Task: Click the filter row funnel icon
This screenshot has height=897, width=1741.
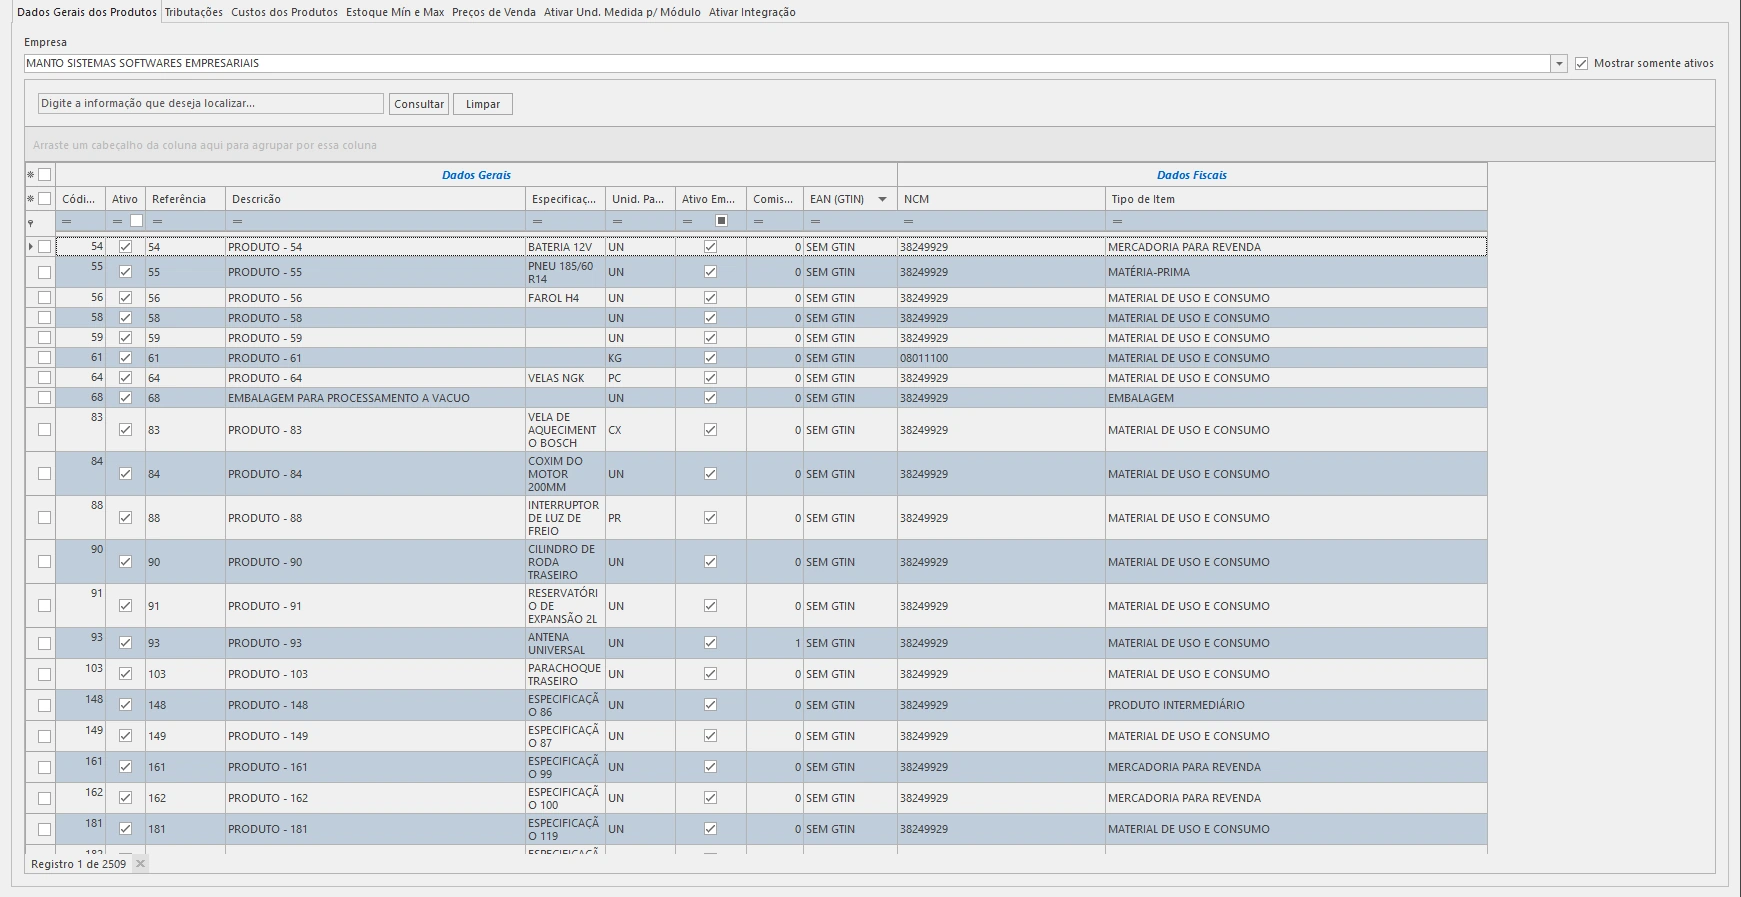Action: tap(30, 222)
